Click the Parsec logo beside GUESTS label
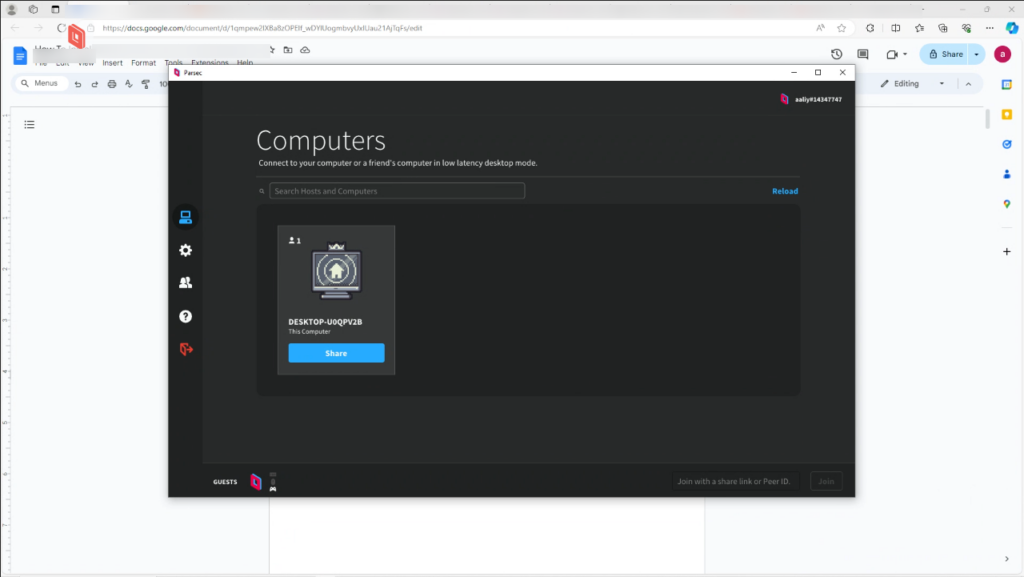Screen dimensions: 1024x577 point(255,481)
